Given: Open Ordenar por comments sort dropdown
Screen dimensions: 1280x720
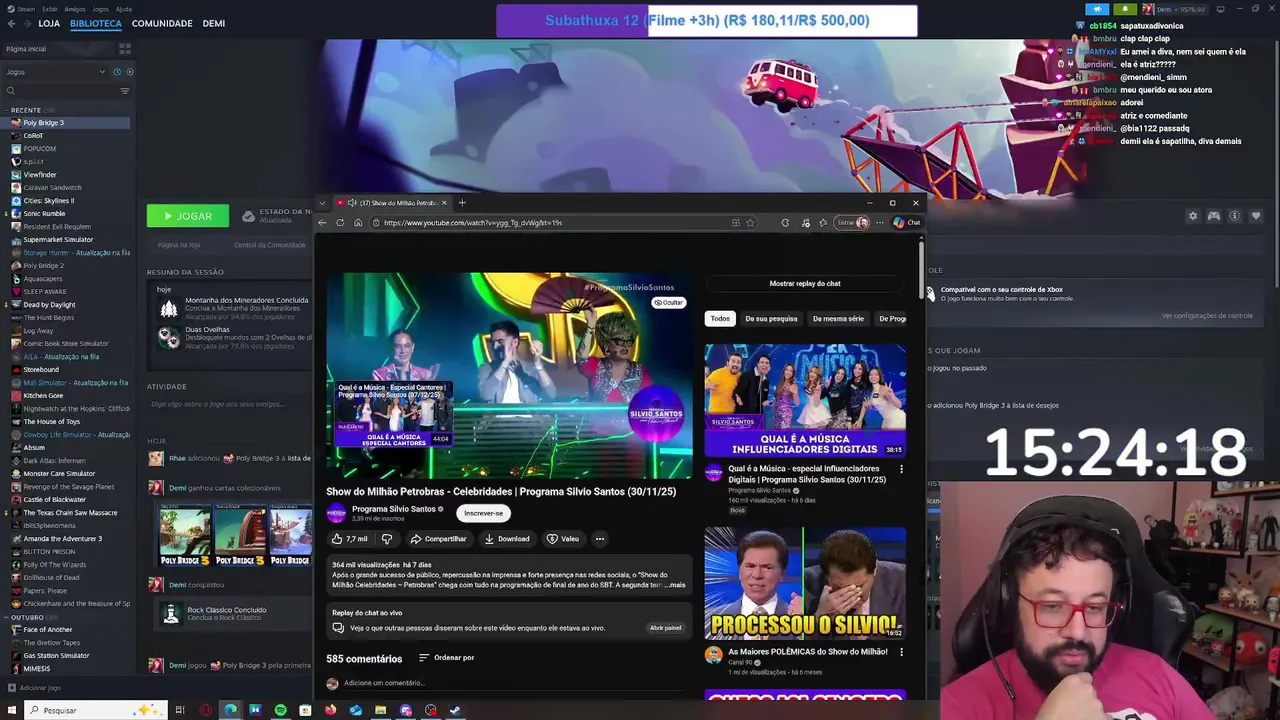Looking at the screenshot, I should click(446, 658).
